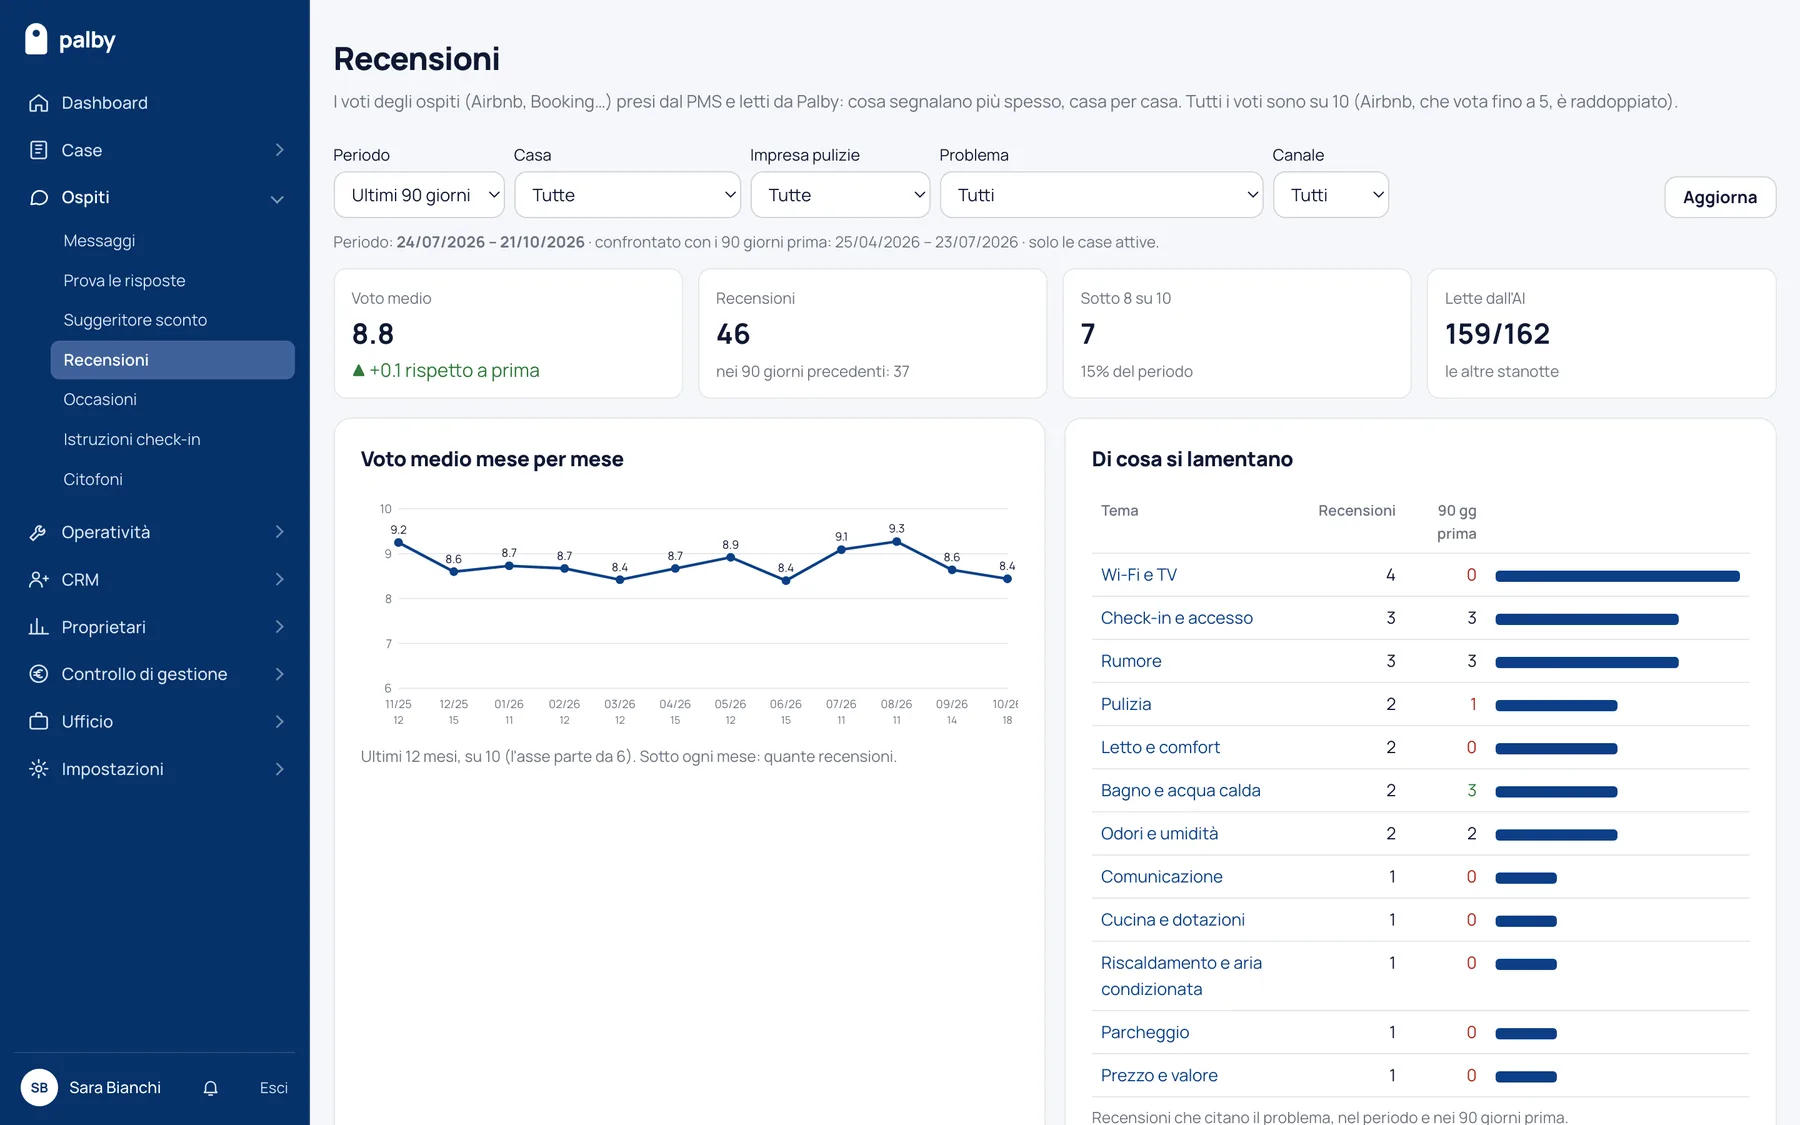Expand the CRM chevron

(279, 579)
